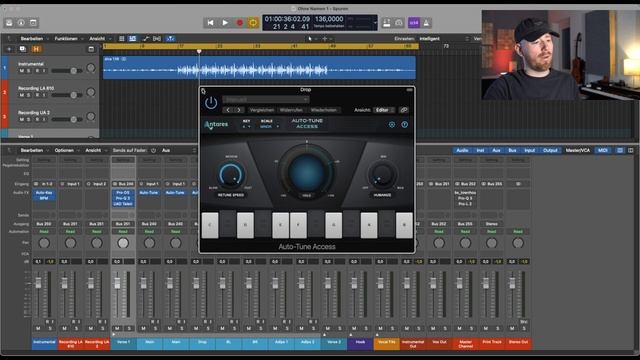Open the Auto-Tune Key dropdown
640x360 pixels.
[246, 127]
